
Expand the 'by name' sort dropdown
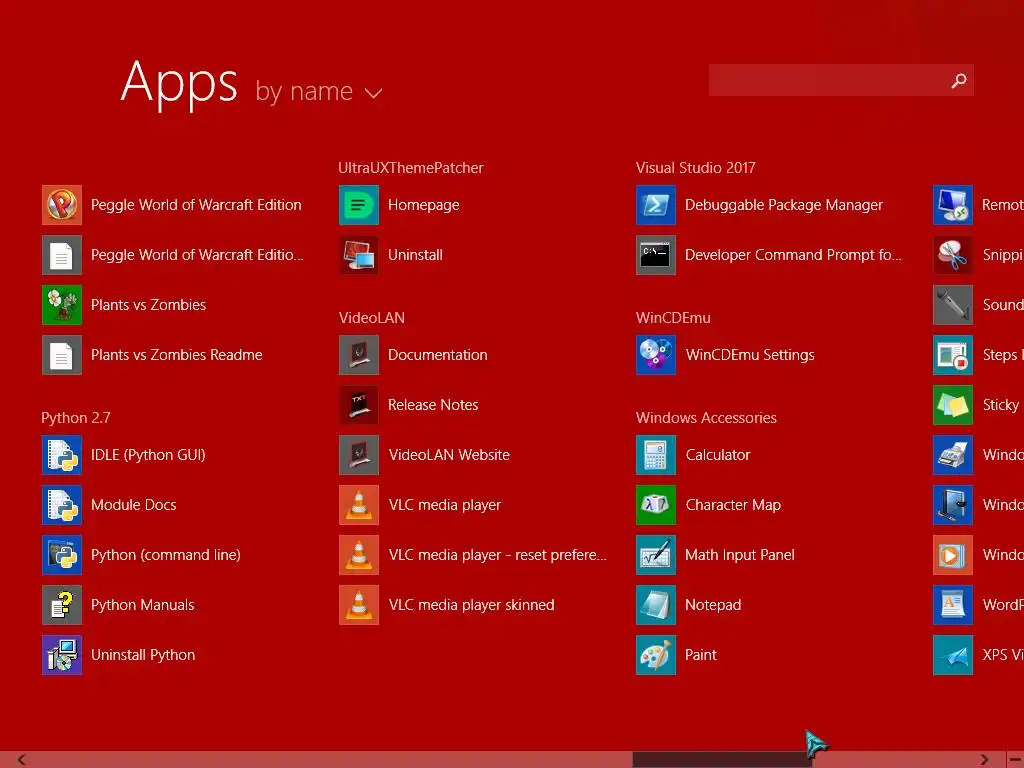pos(318,92)
